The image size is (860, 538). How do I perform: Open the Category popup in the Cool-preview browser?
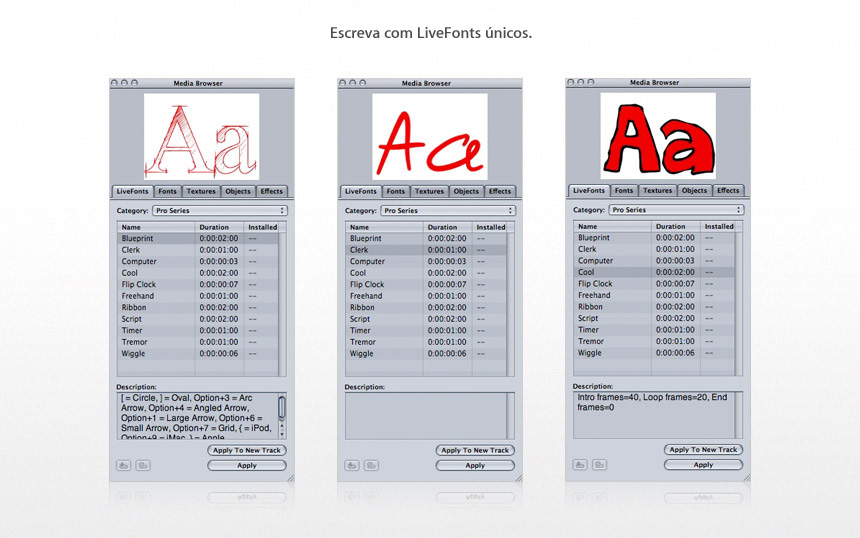[675, 210]
